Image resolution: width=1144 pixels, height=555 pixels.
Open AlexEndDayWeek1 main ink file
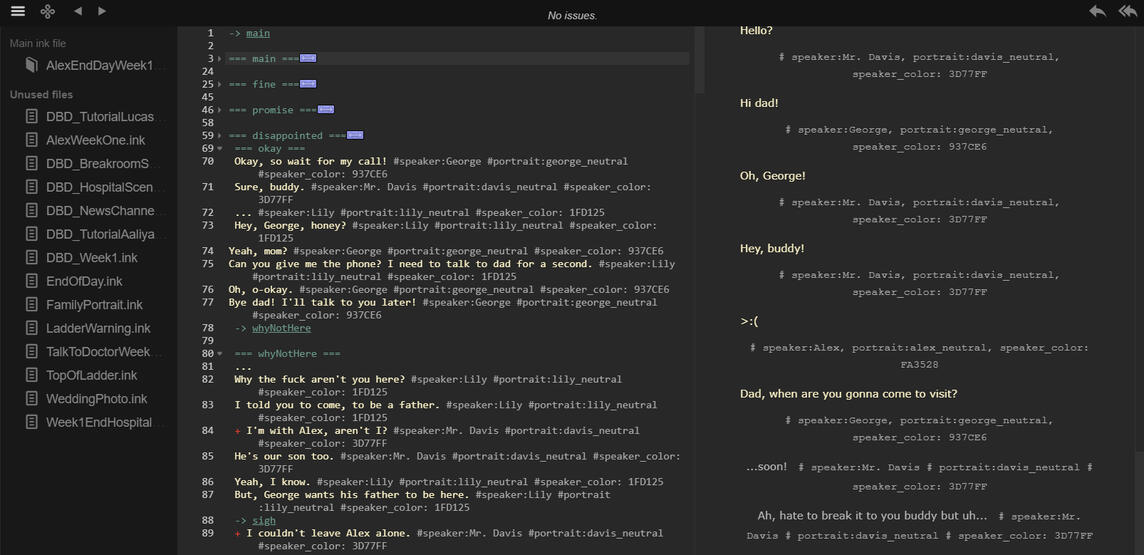click(x=100, y=66)
